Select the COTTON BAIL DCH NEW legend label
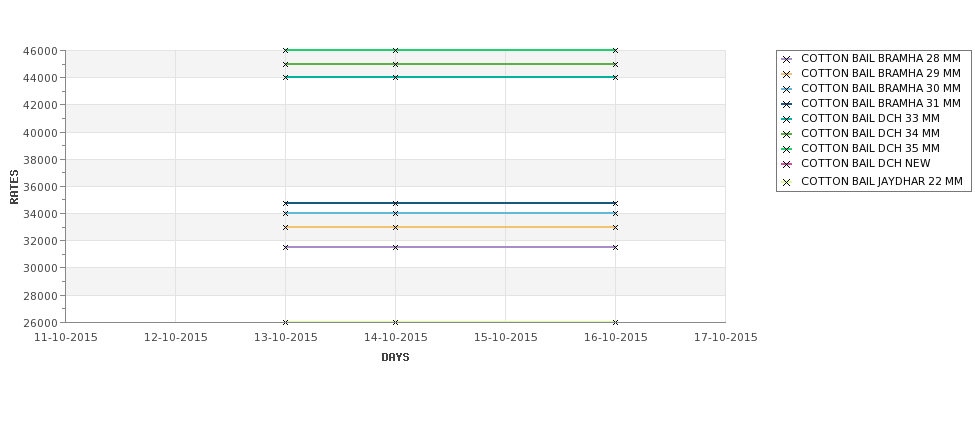 coord(866,164)
